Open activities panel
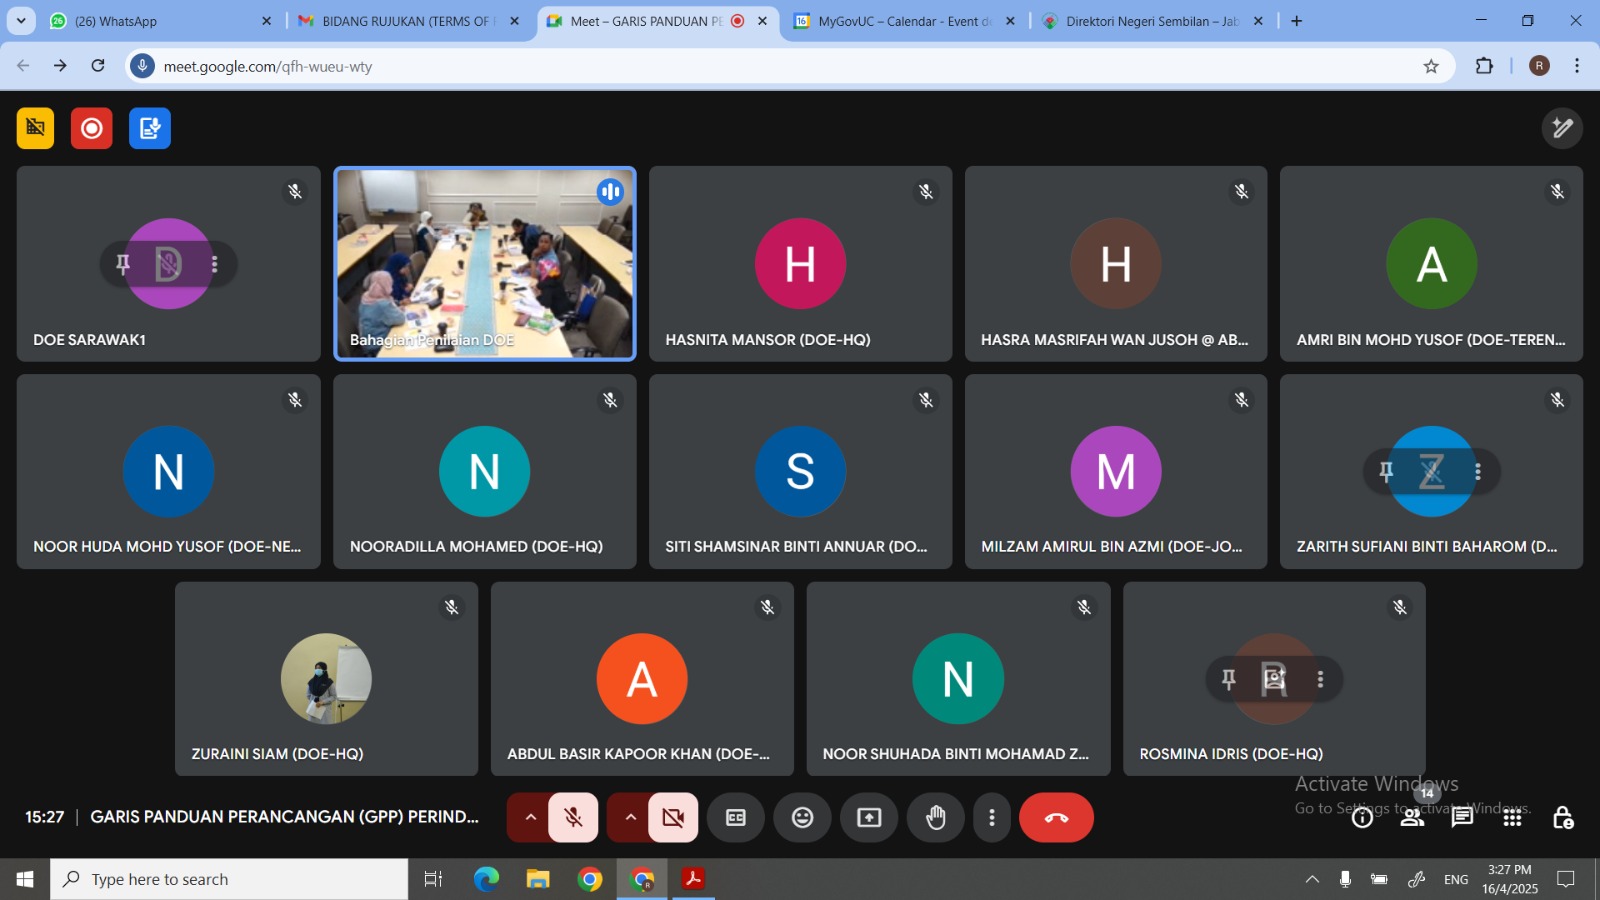The height and width of the screenshot is (900, 1600). [1512, 818]
